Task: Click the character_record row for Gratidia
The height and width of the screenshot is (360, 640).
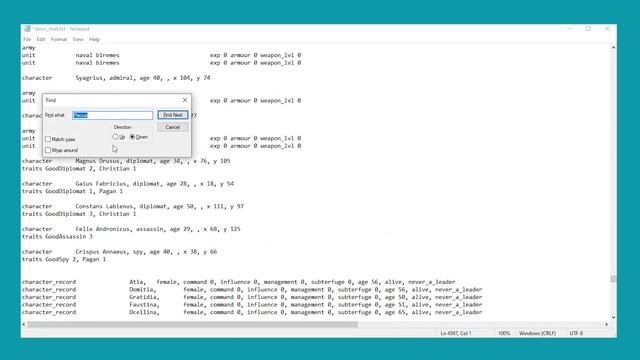Action: click(x=252, y=297)
